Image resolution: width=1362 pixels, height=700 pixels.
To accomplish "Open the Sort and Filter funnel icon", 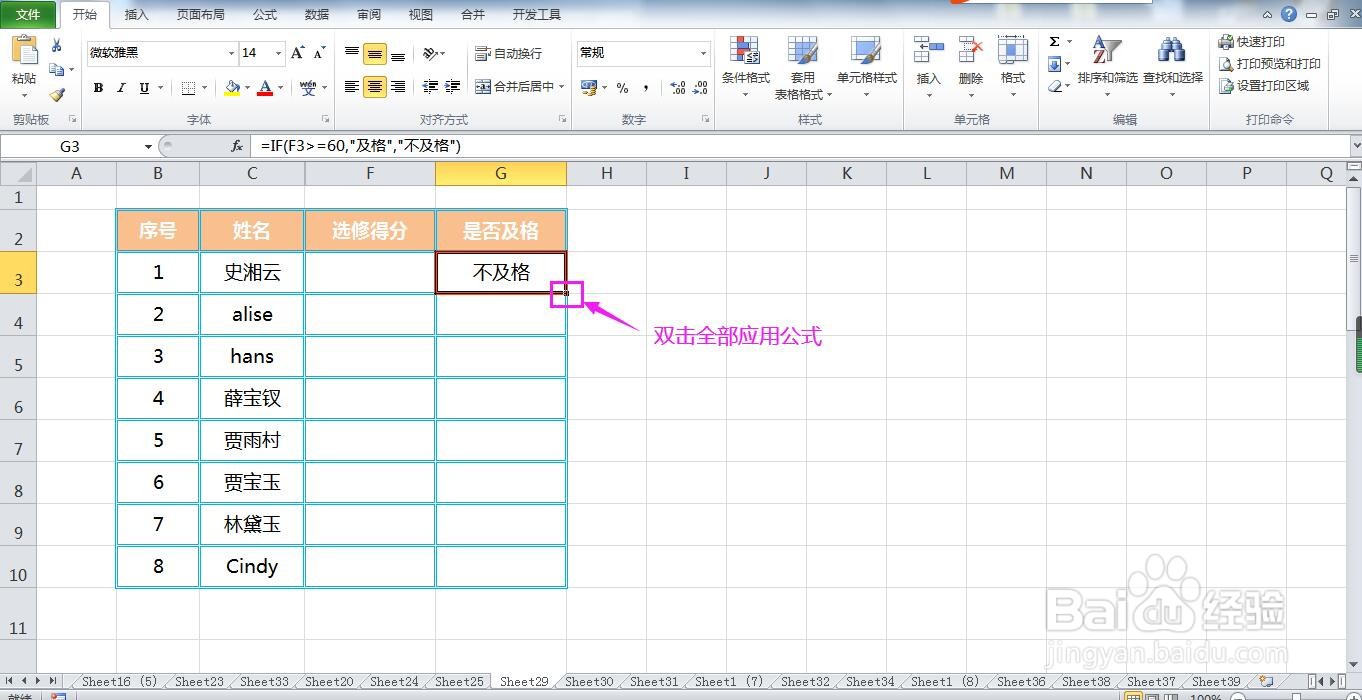I will click(x=1106, y=51).
